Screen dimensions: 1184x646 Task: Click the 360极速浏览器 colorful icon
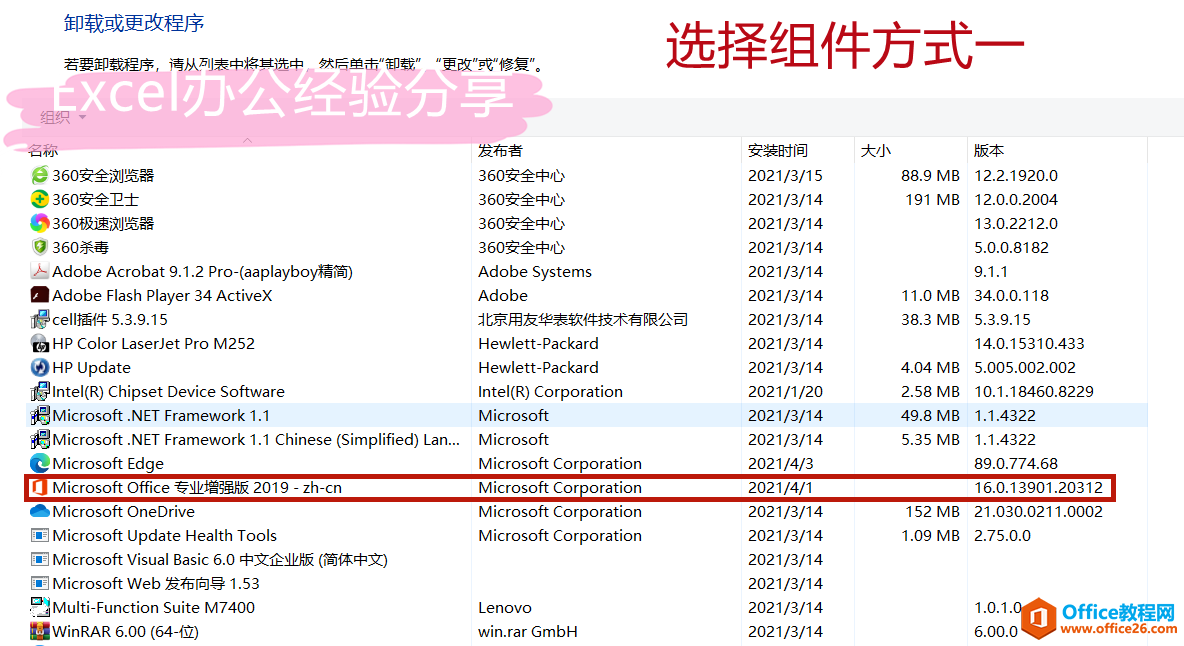pos(39,223)
